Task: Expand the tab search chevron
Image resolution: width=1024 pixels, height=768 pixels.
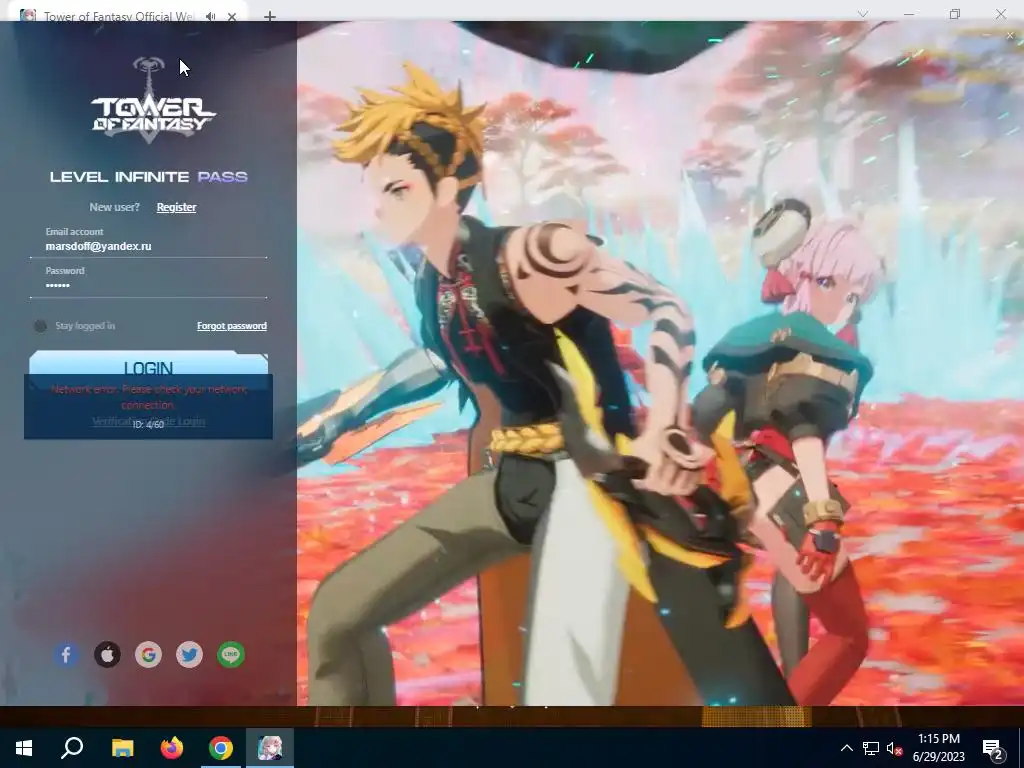Action: point(863,14)
